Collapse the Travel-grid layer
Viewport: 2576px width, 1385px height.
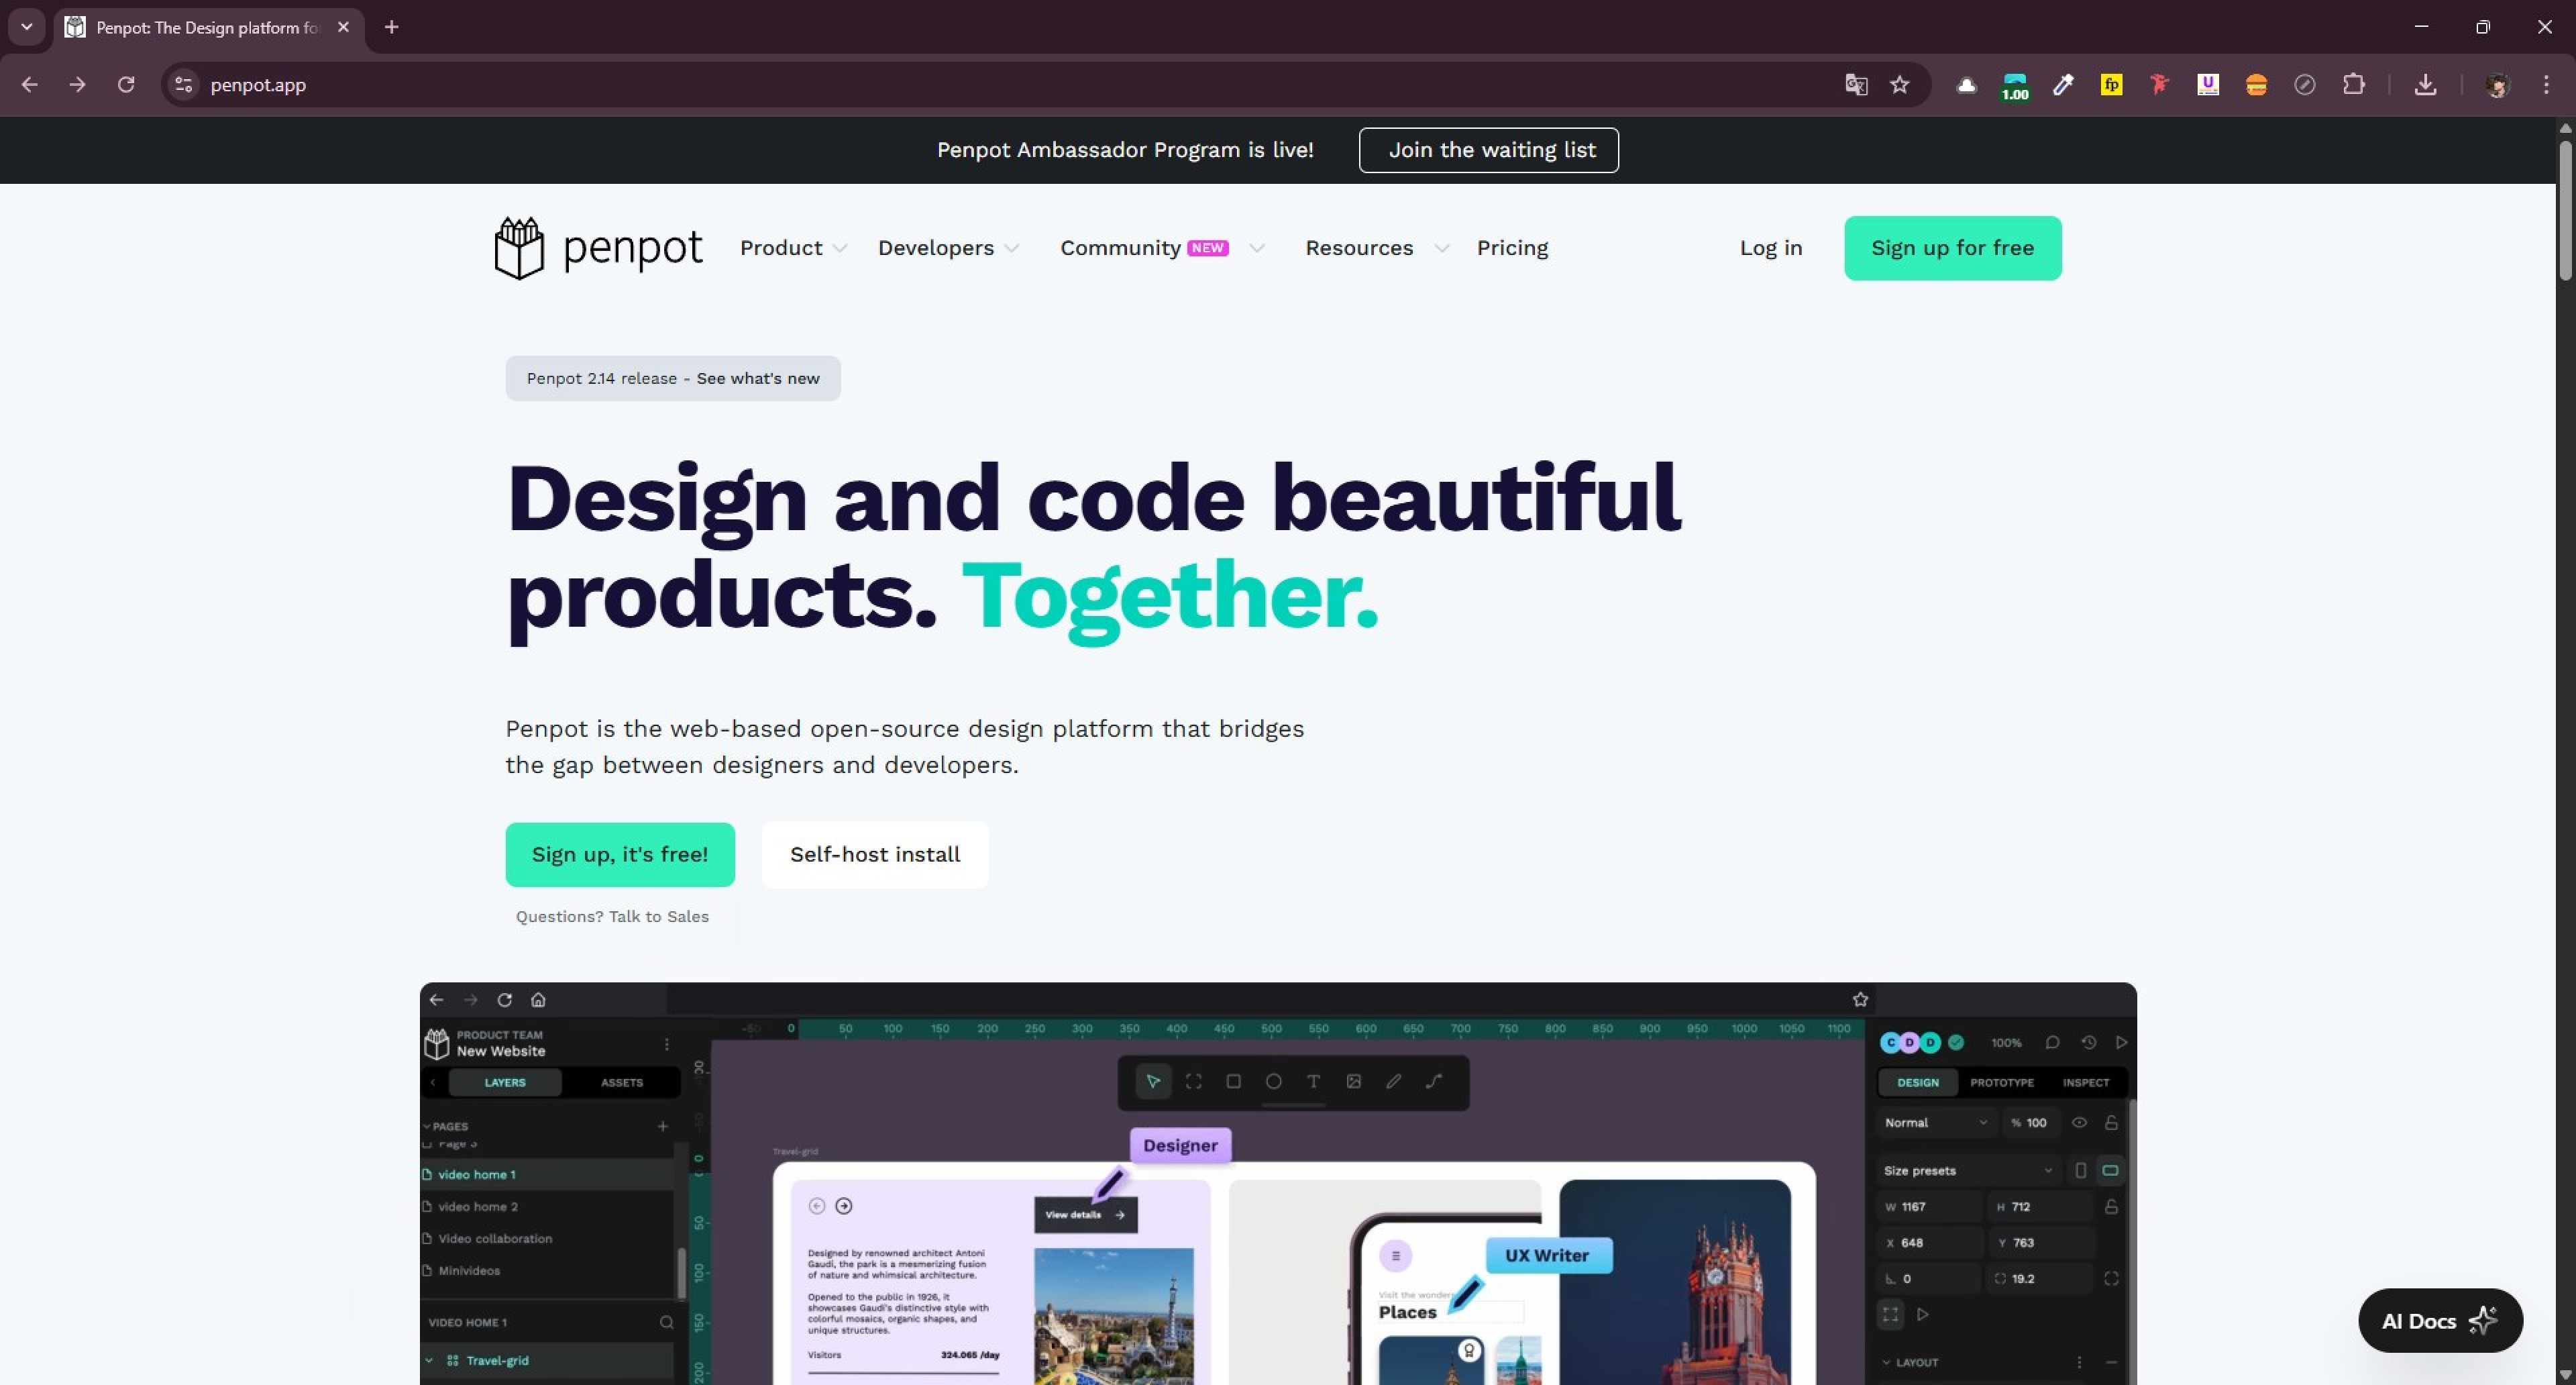click(x=429, y=1360)
